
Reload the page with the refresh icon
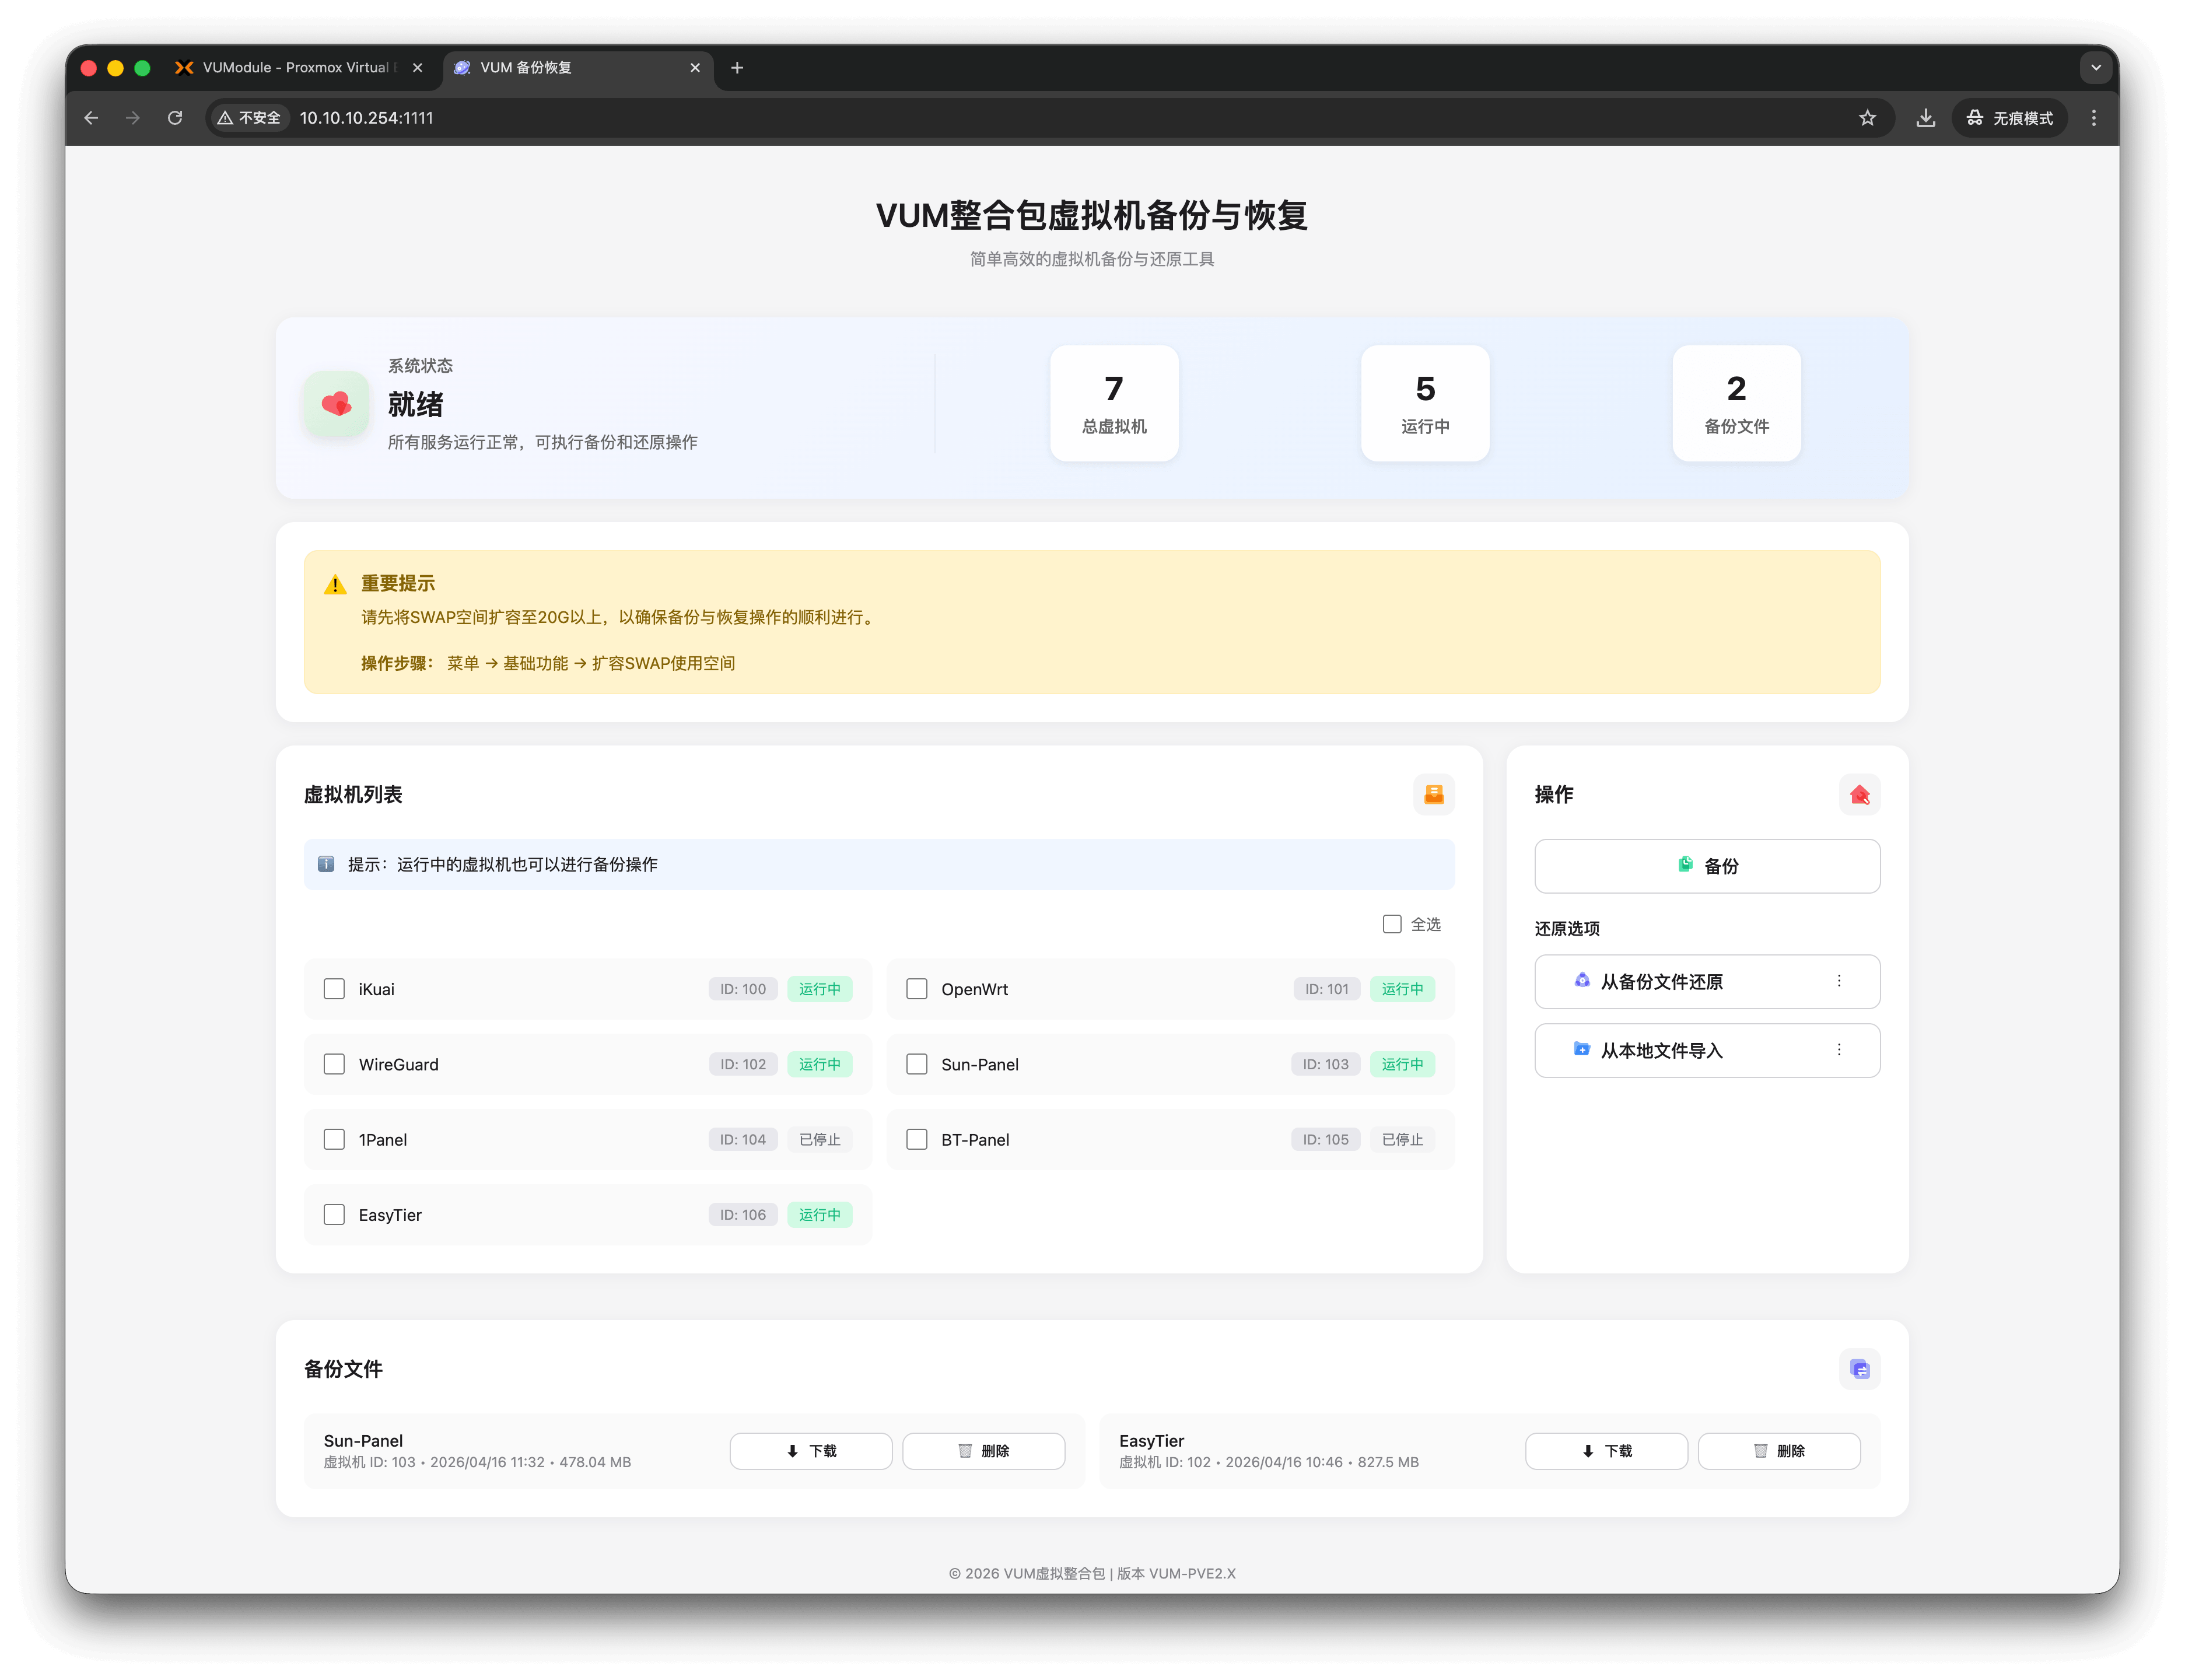point(175,118)
